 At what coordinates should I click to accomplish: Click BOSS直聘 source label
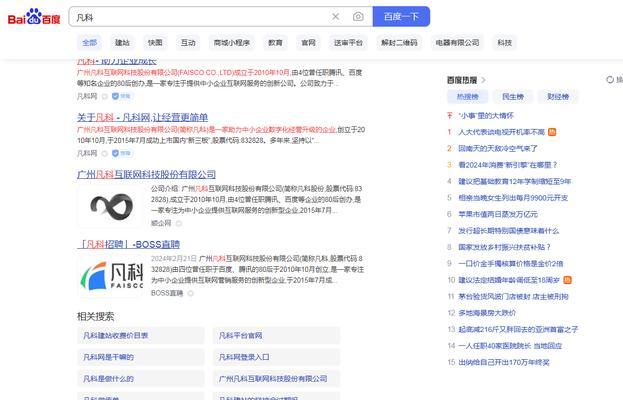click(167, 294)
